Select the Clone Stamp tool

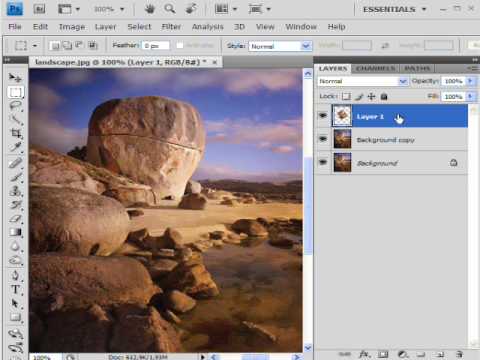coord(15,191)
